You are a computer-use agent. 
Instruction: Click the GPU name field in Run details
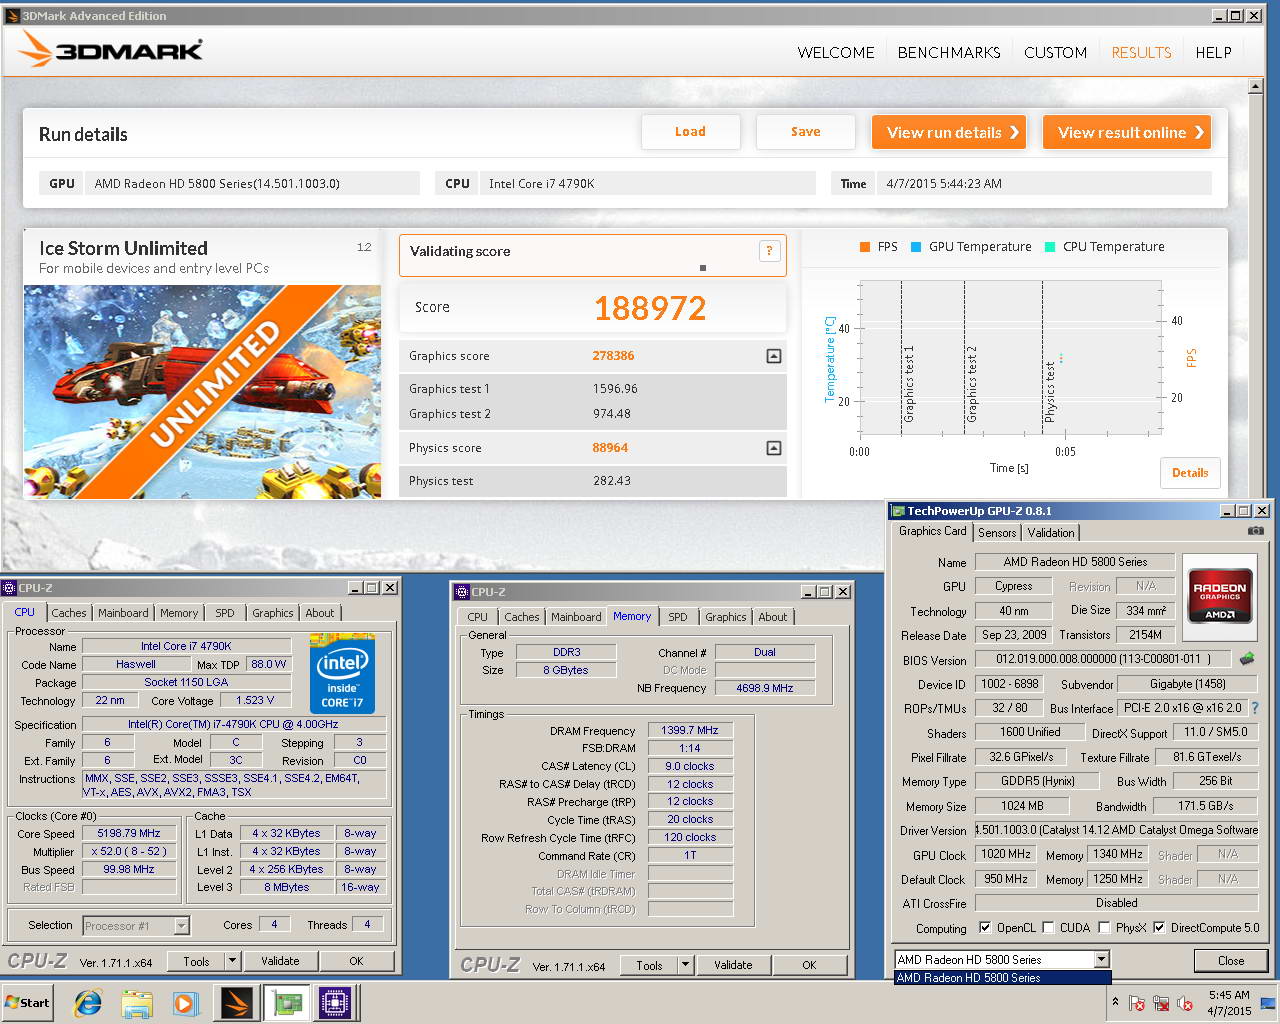pos(253,183)
